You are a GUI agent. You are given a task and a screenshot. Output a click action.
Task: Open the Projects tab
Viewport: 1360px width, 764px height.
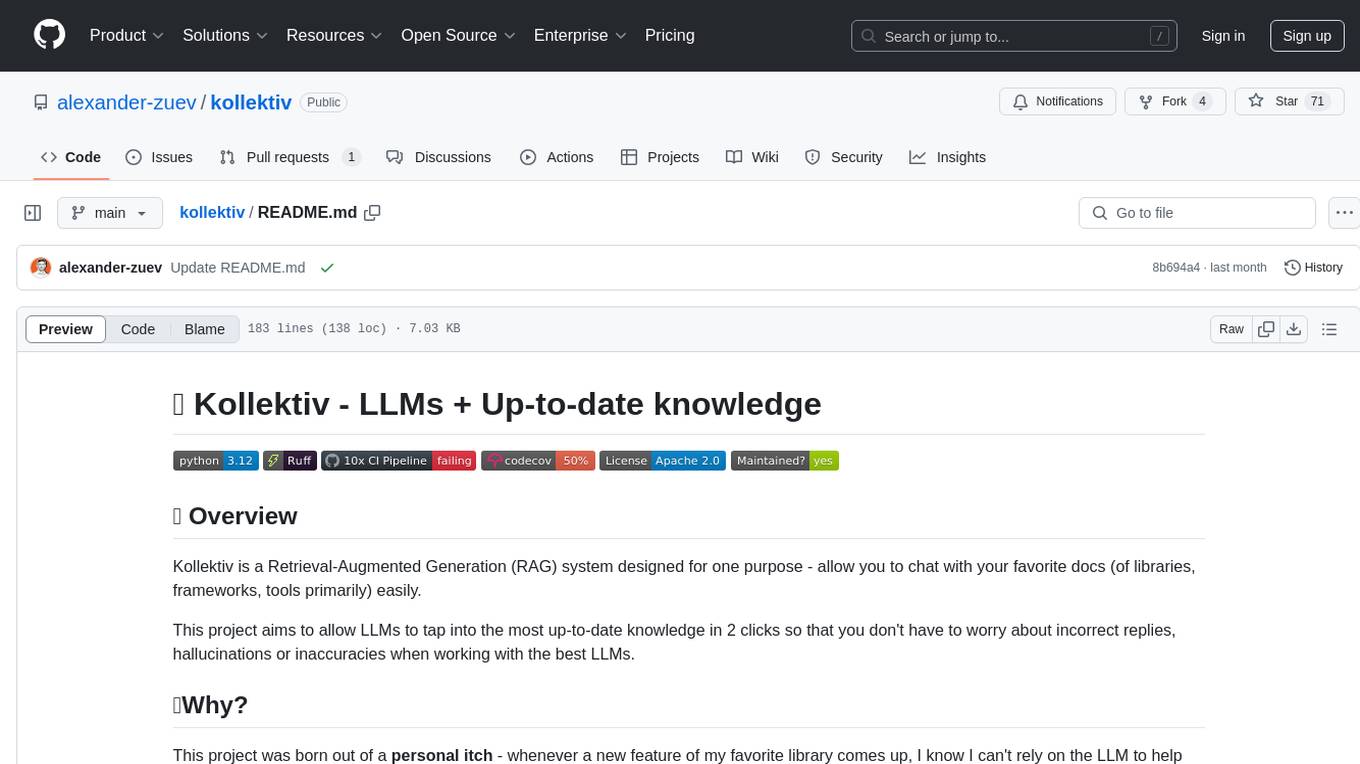(660, 157)
